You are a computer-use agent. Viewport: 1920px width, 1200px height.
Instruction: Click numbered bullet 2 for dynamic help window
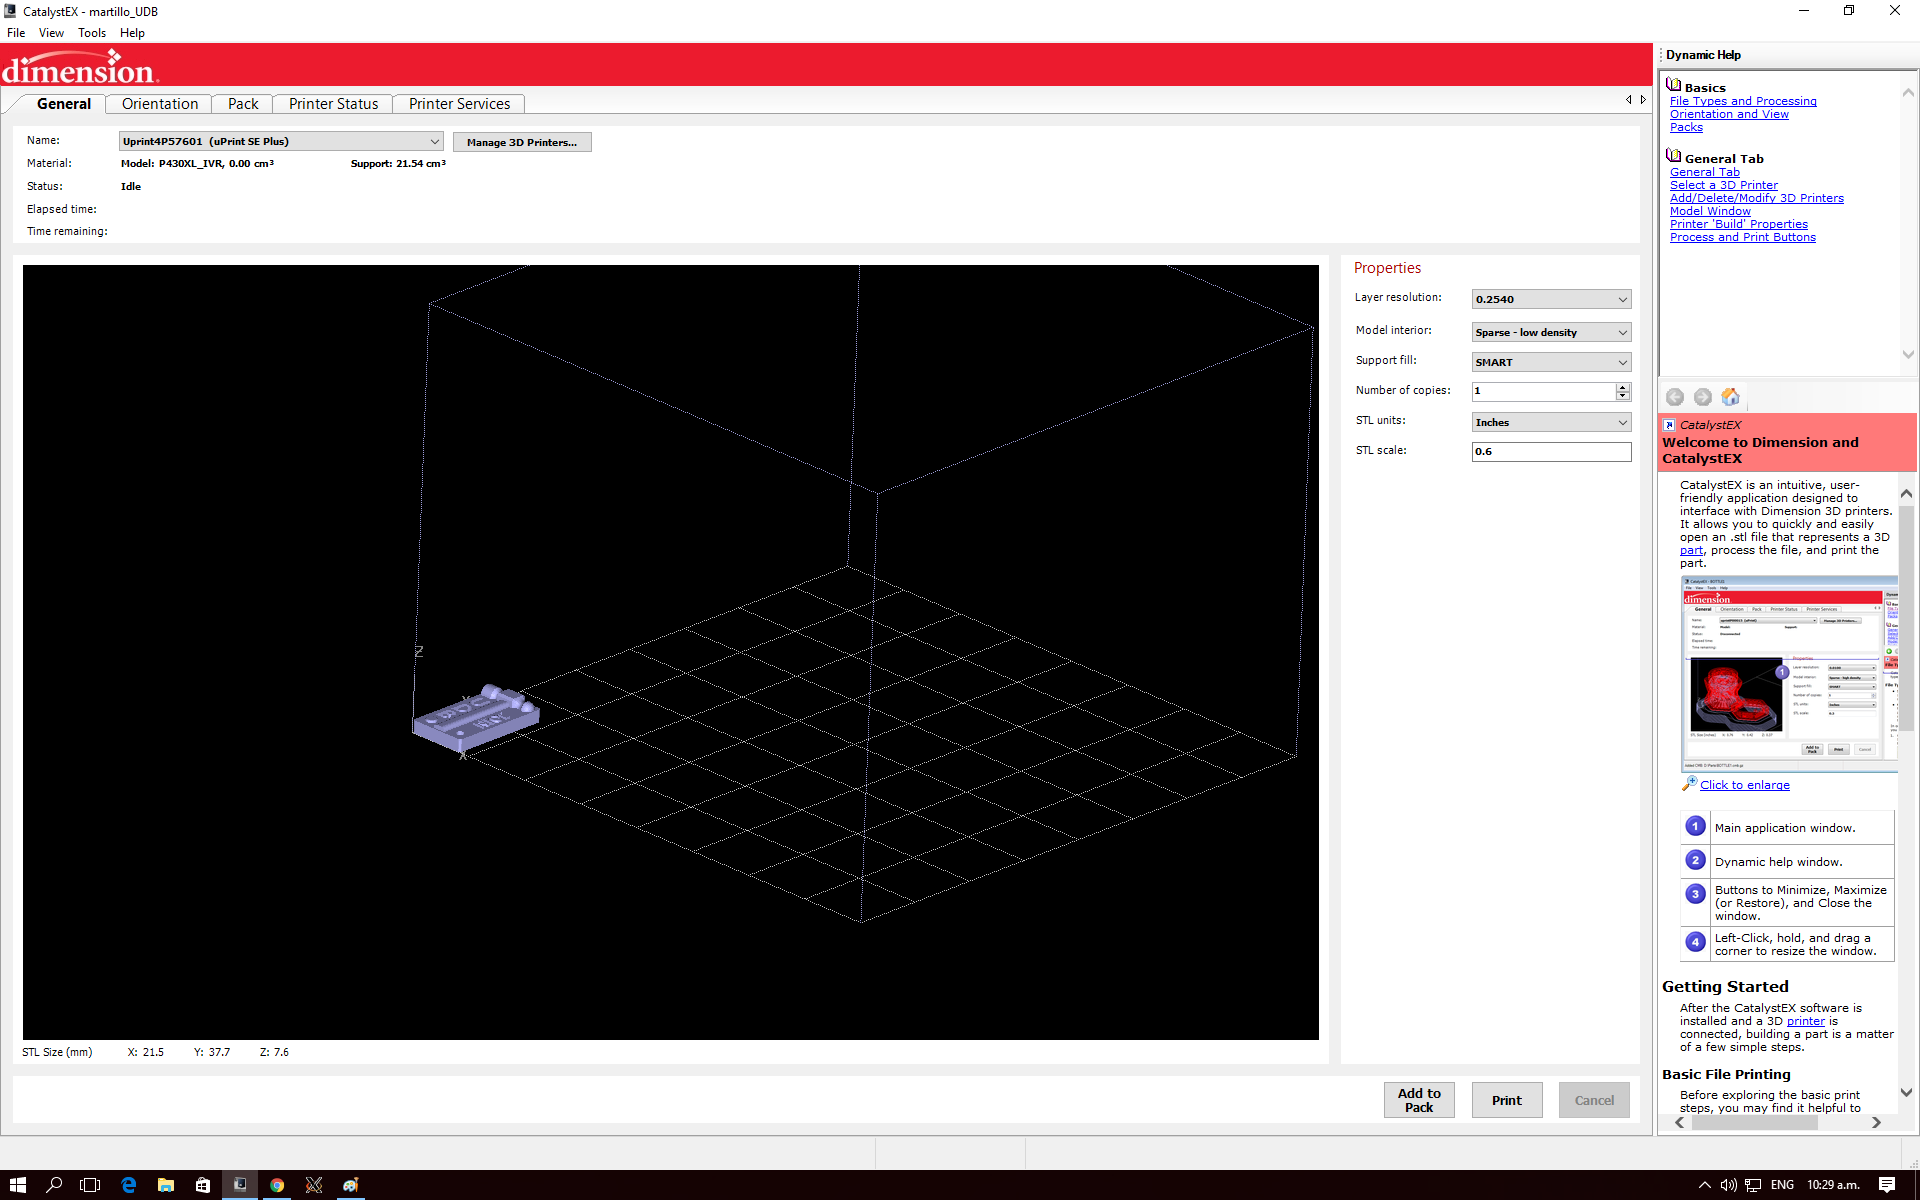[1695, 860]
